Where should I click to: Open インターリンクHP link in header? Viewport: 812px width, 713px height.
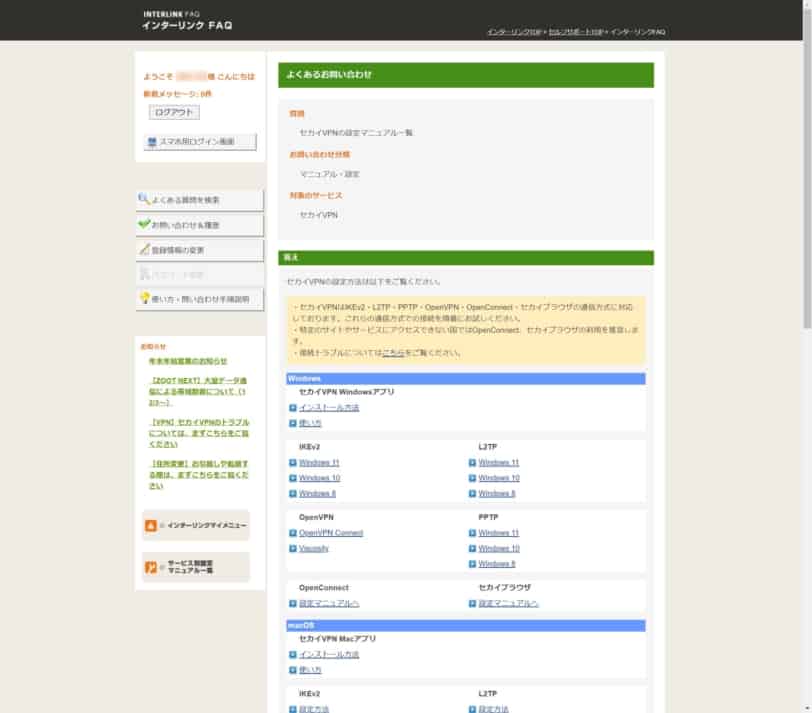[514, 32]
